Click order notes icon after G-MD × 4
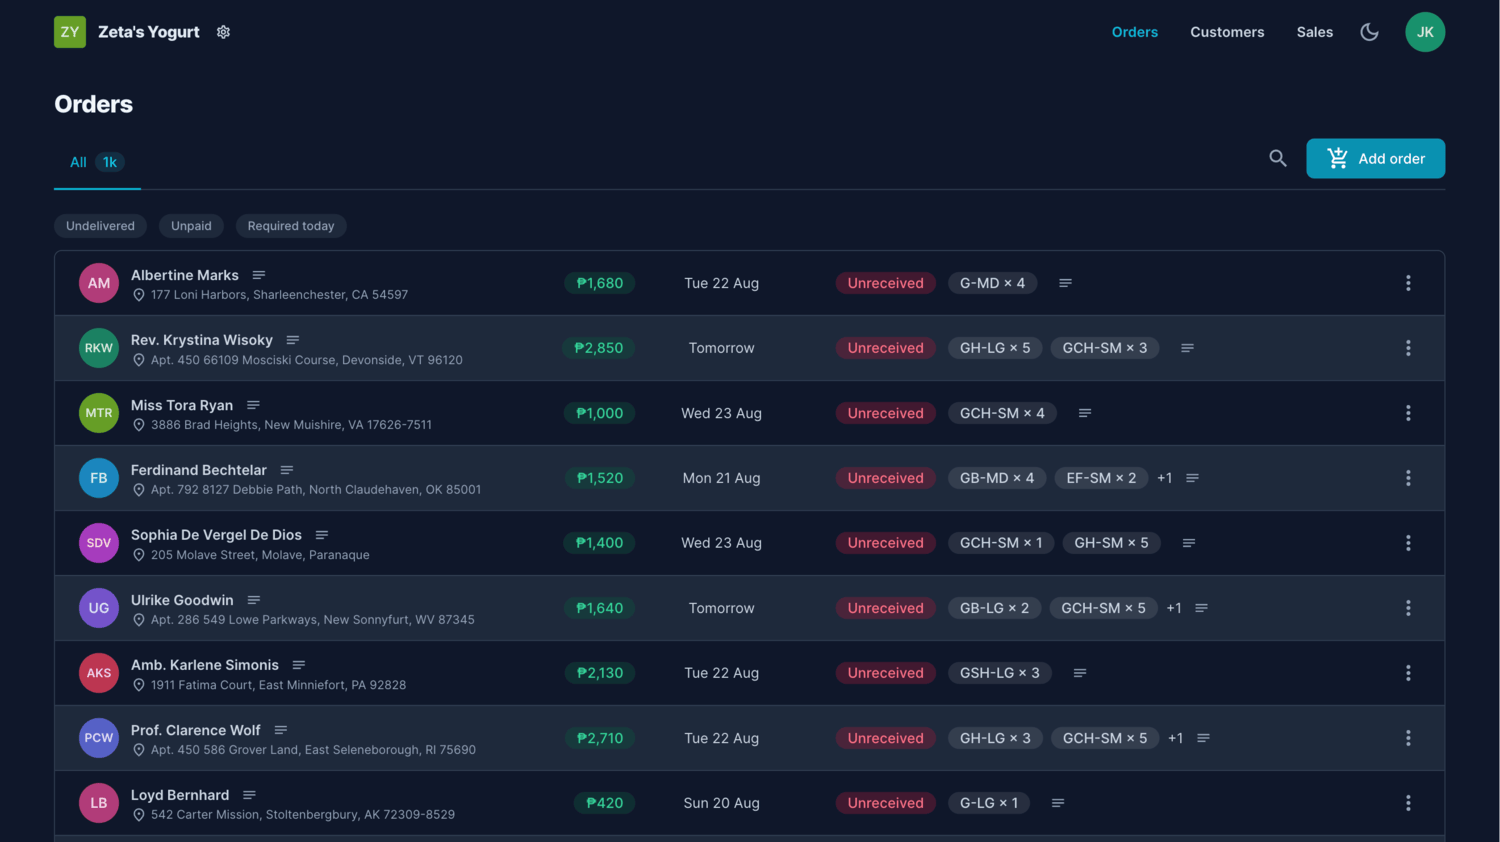 point(1065,283)
